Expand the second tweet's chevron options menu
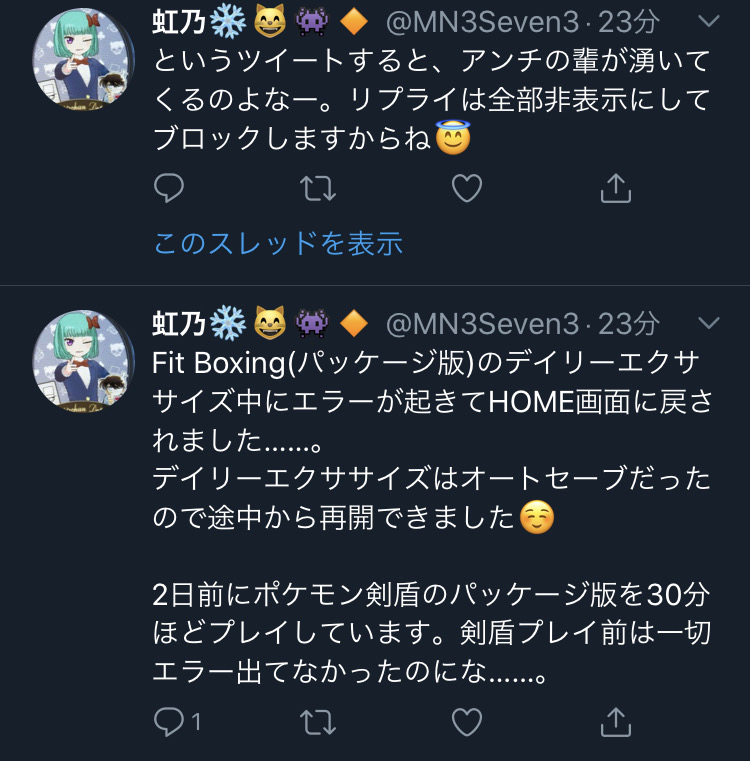Viewport: 750px width, 761px height. click(x=708, y=323)
